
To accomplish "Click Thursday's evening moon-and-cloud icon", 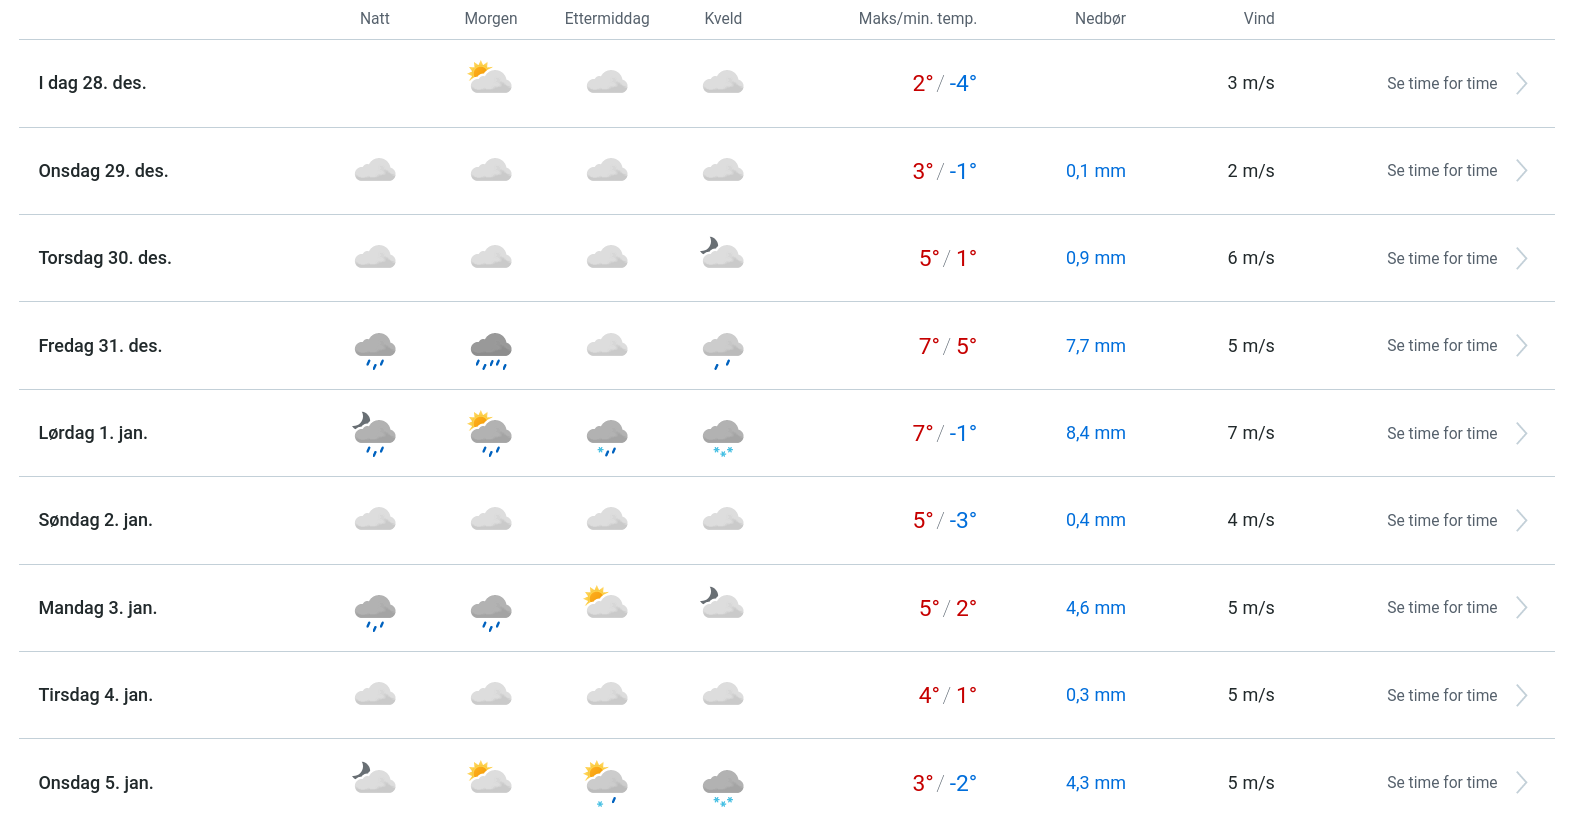I will click(x=722, y=254).
